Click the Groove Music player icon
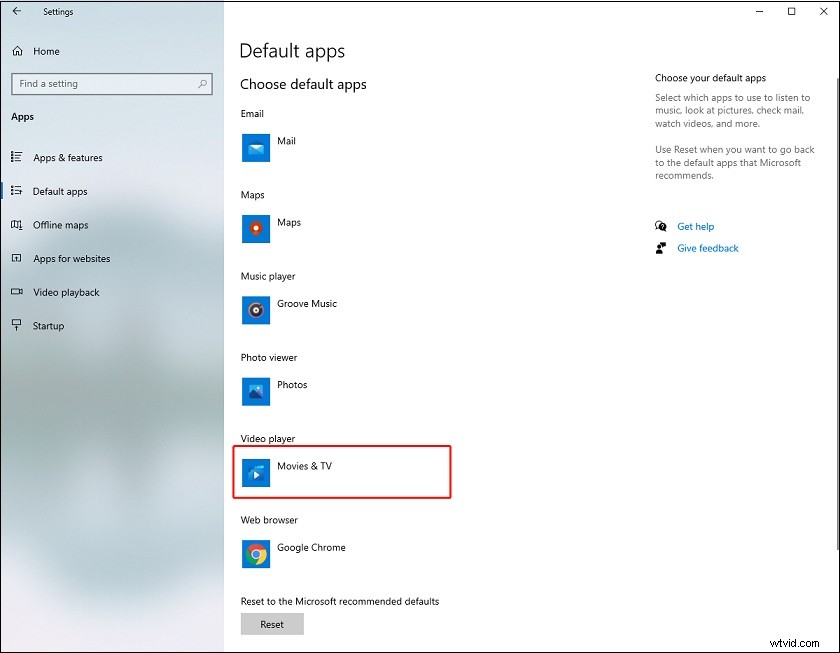This screenshot has width=840, height=653. click(256, 310)
